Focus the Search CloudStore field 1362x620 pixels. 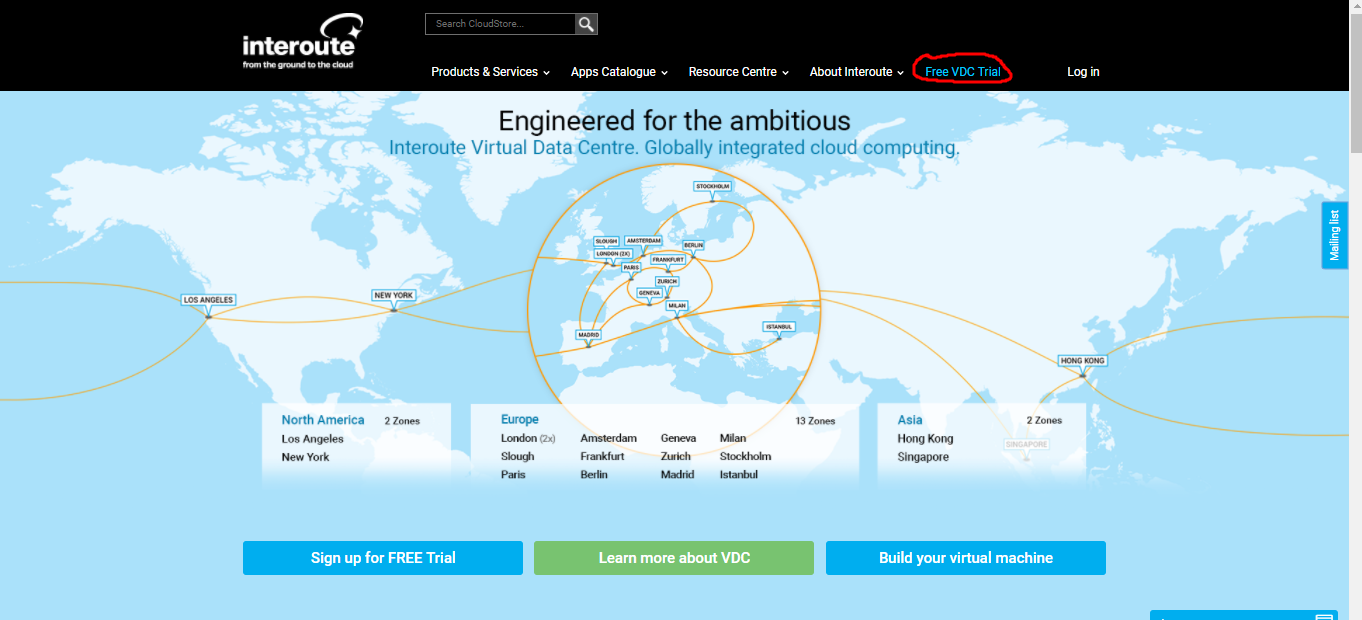point(500,24)
